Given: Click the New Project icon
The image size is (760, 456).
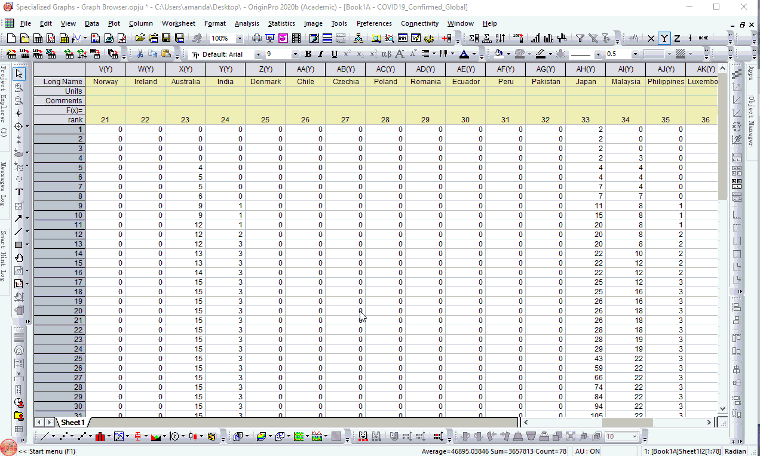Looking at the screenshot, I should click(x=11, y=38).
